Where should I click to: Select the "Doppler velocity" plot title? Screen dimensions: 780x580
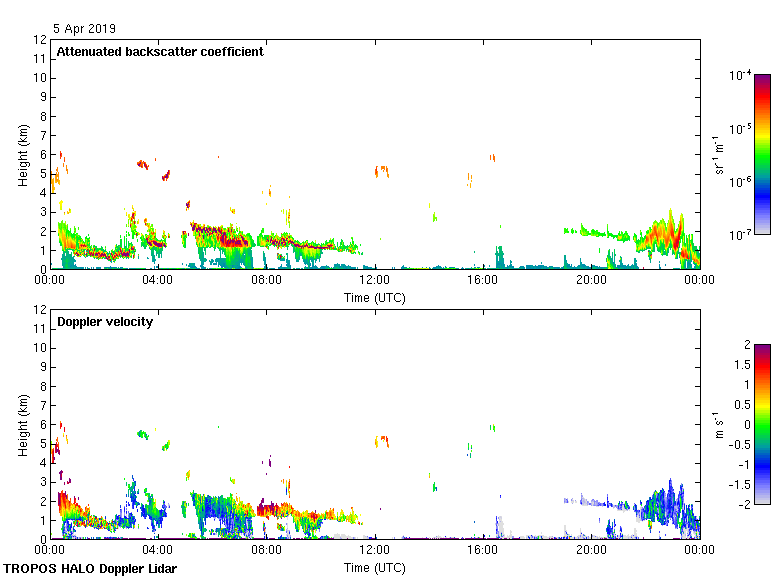[105, 322]
